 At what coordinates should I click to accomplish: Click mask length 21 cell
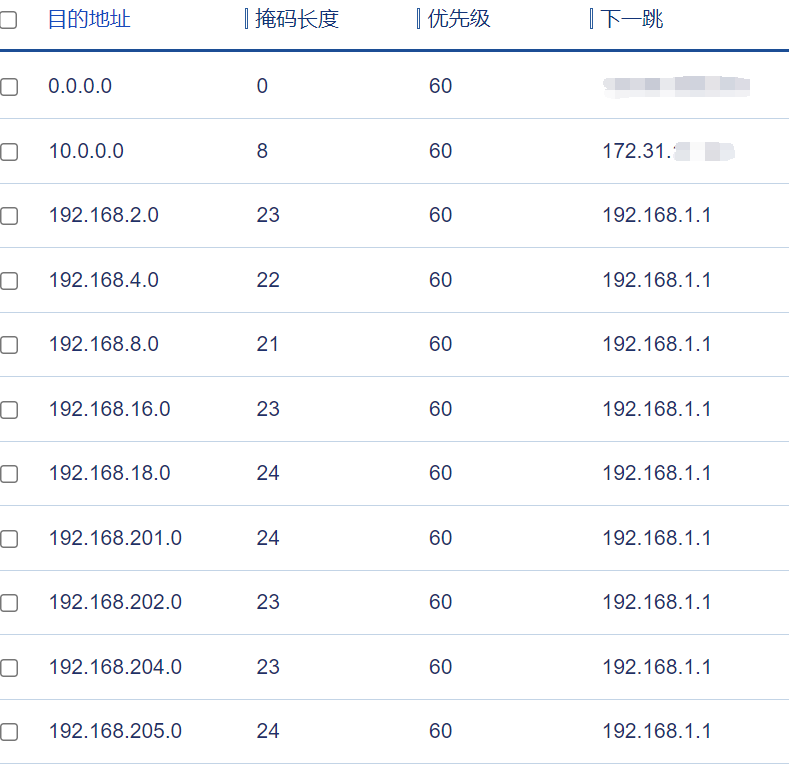tap(268, 344)
